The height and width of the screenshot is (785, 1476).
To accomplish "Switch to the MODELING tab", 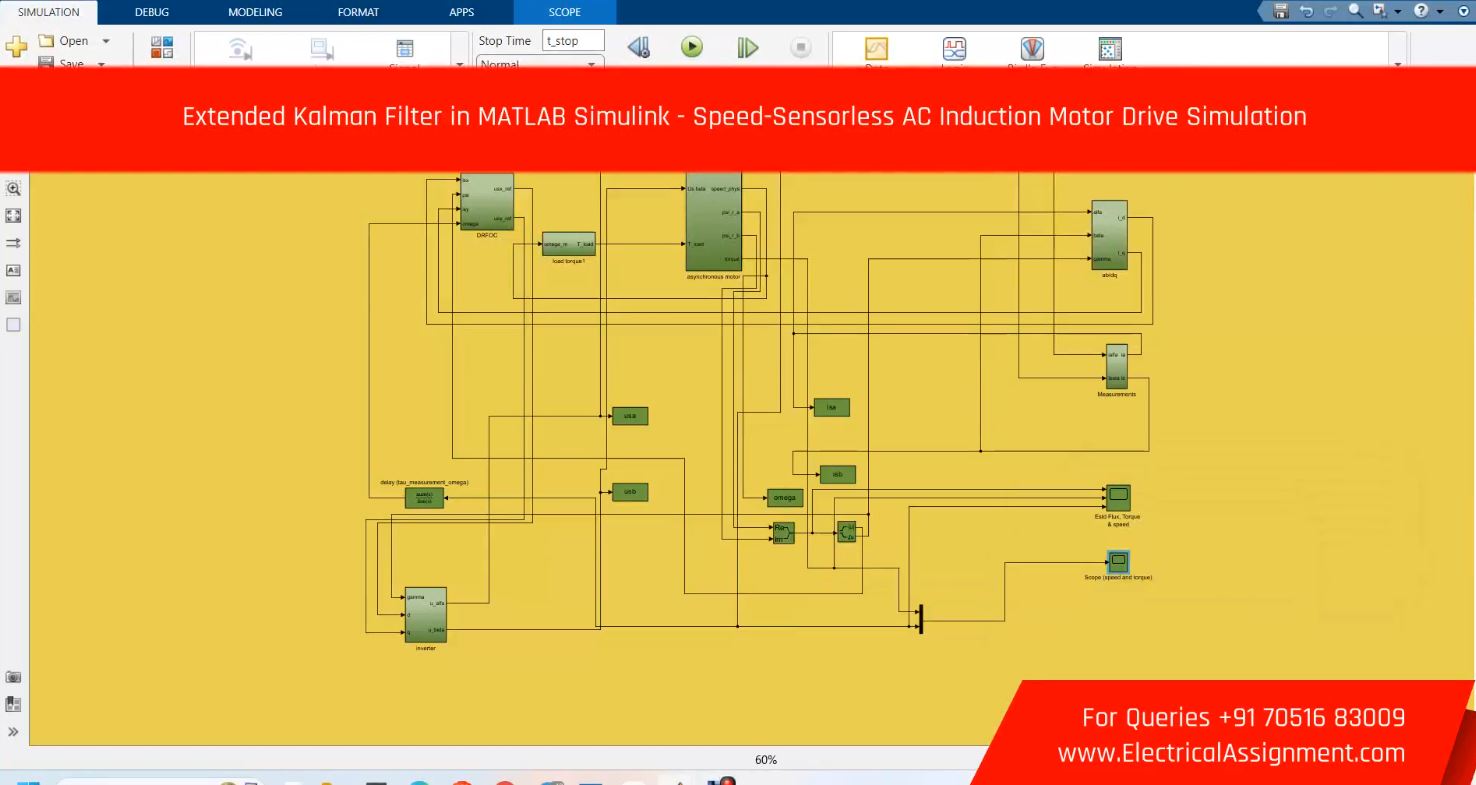I will (255, 12).
